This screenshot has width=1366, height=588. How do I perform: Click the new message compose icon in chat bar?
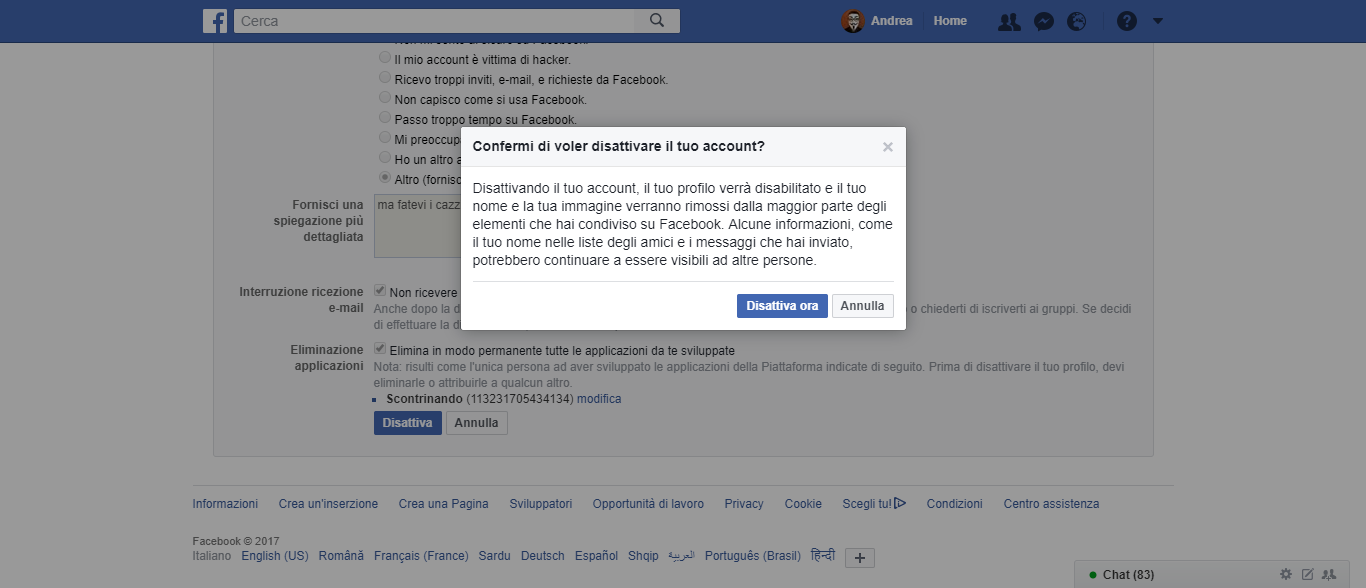click(1307, 575)
